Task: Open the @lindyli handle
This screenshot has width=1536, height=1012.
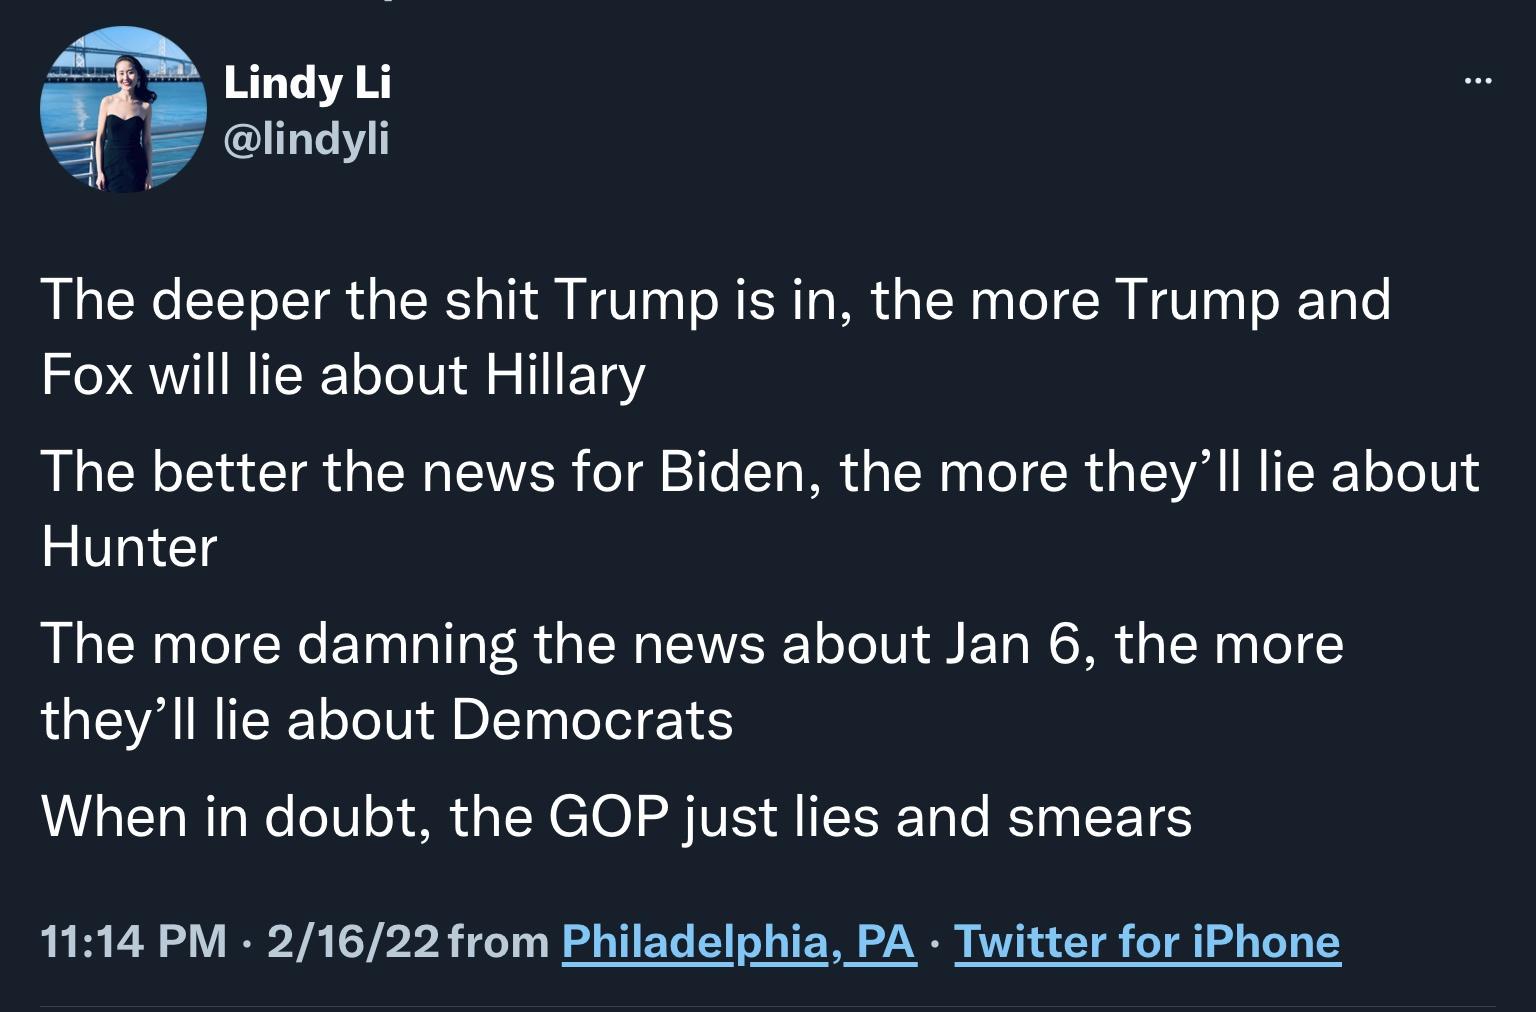Action: coord(307,139)
